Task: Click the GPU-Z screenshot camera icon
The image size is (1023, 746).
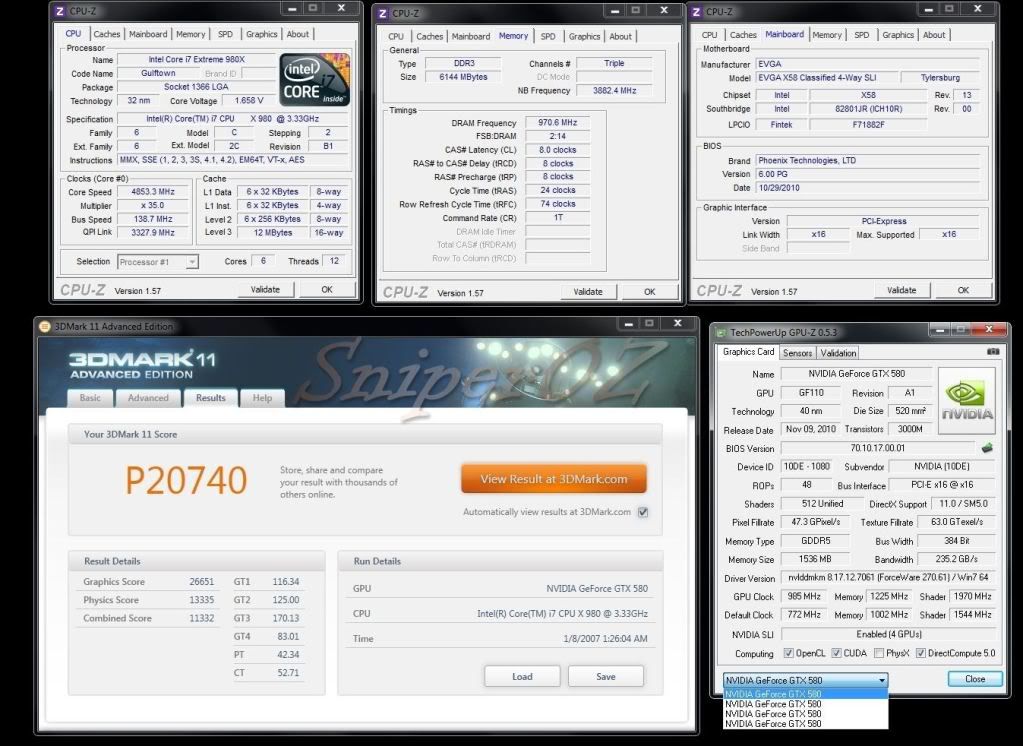Action: pos(993,352)
